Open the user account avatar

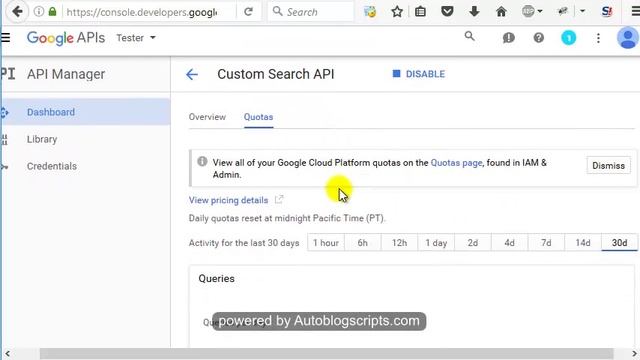[x=628, y=38]
